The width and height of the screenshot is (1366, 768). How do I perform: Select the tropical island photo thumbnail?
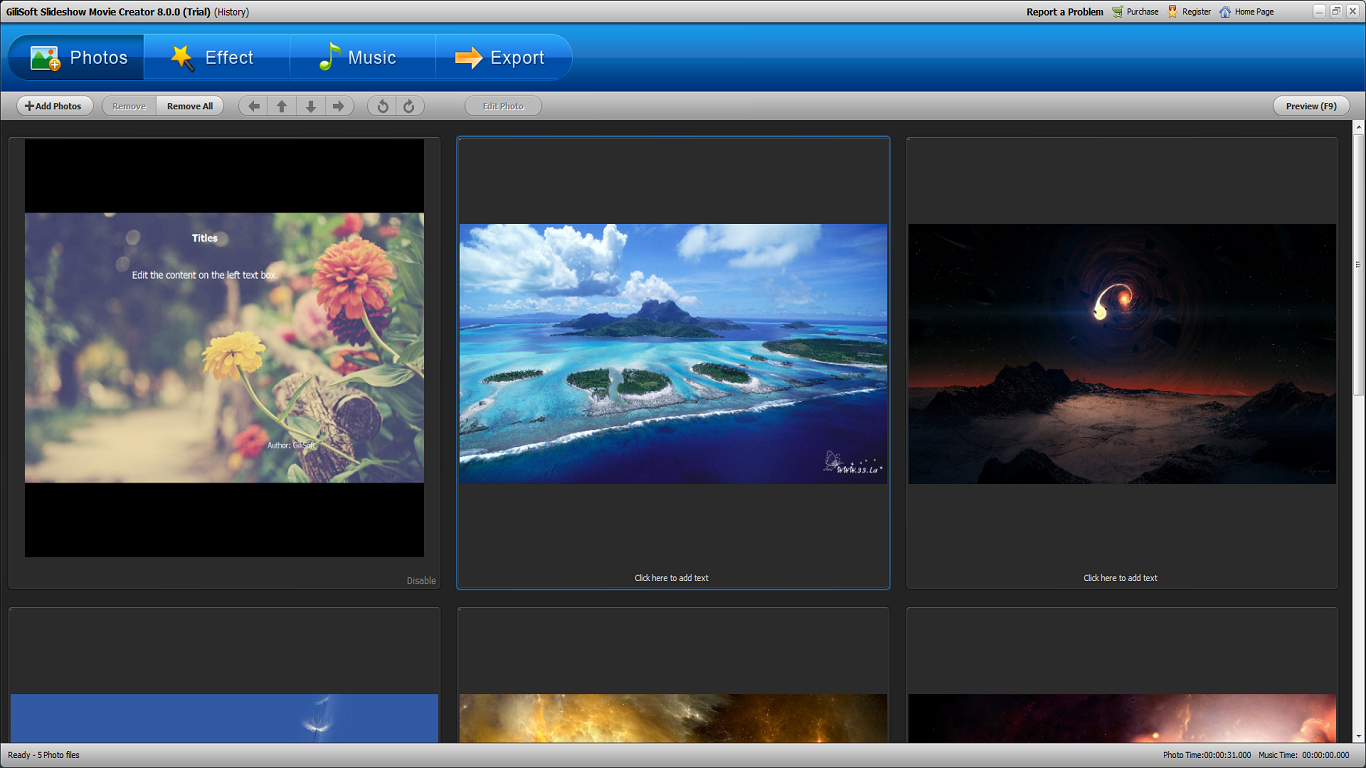pyautogui.click(x=673, y=354)
